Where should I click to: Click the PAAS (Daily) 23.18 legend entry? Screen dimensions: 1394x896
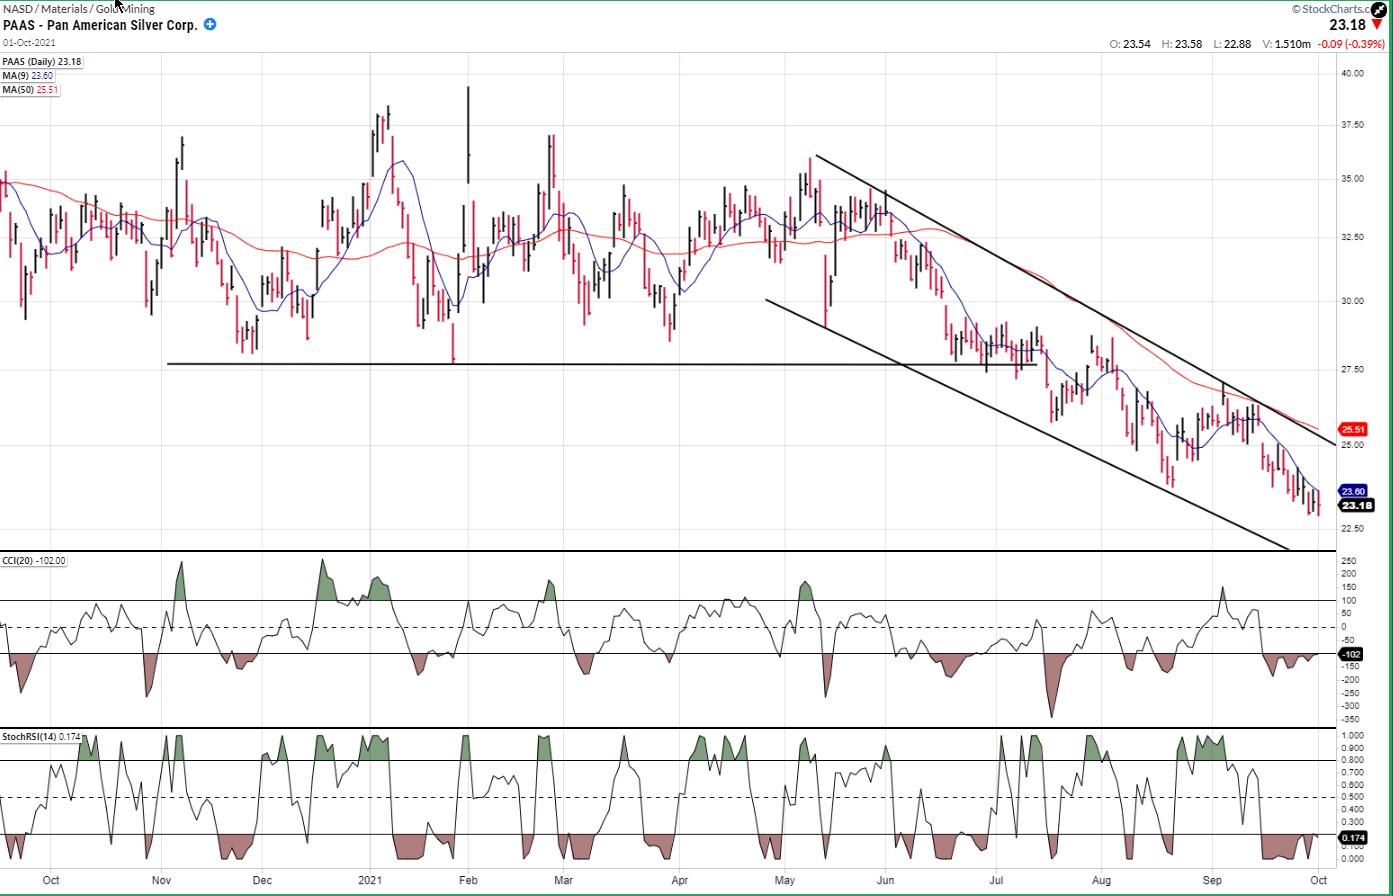tap(43, 62)
